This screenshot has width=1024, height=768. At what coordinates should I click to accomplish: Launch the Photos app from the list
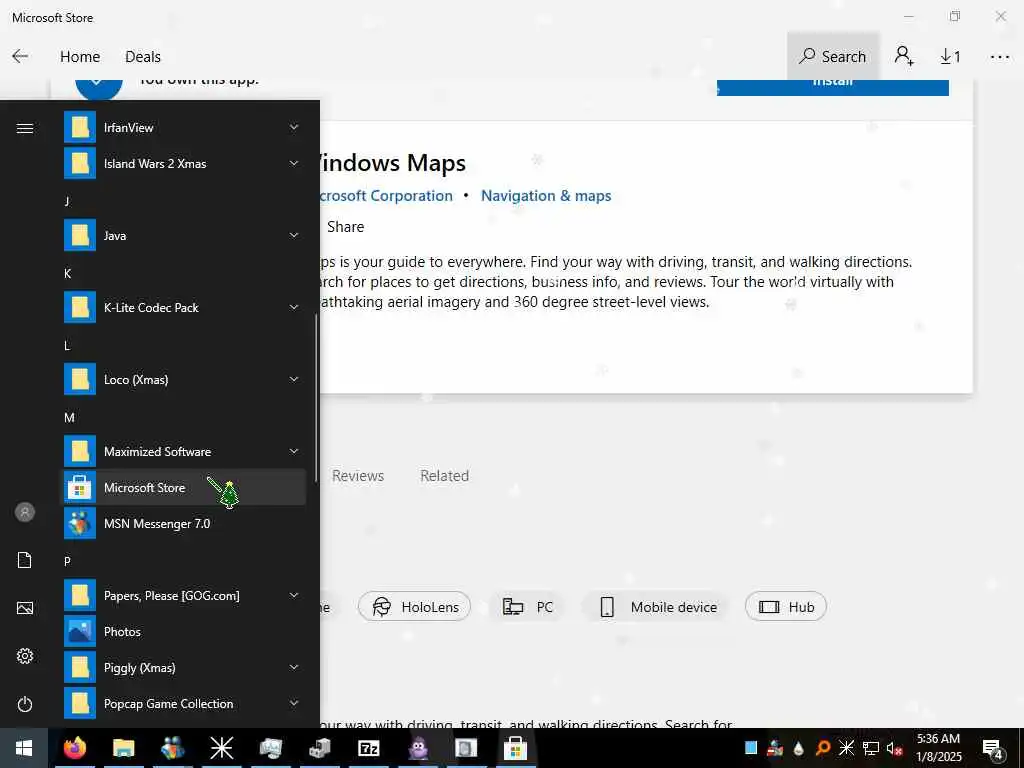(184, 632)
